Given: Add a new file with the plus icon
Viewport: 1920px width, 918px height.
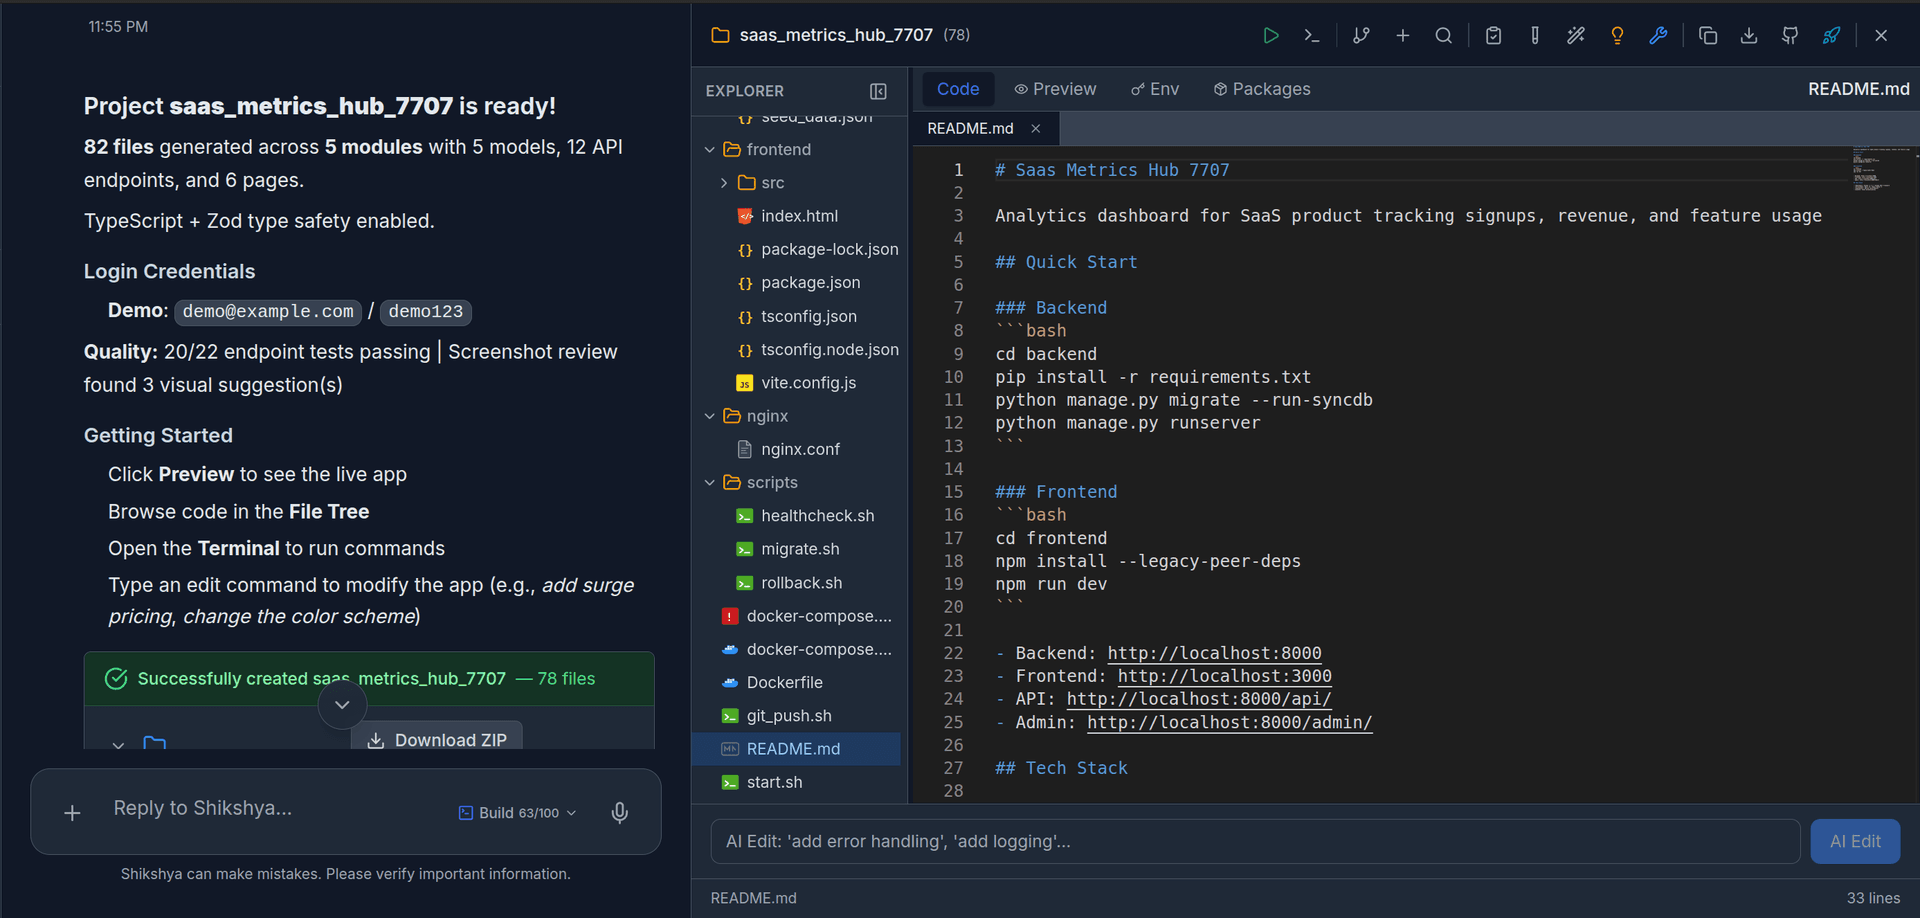Looking at the screenshot, I should pyautogui.click(x=1402, y=35).
